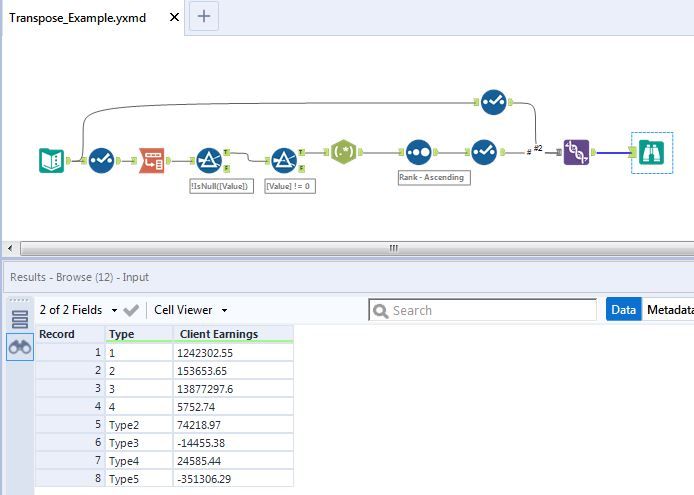Select the Rank - Ascending Multi-Row tool

pos(418,152)
